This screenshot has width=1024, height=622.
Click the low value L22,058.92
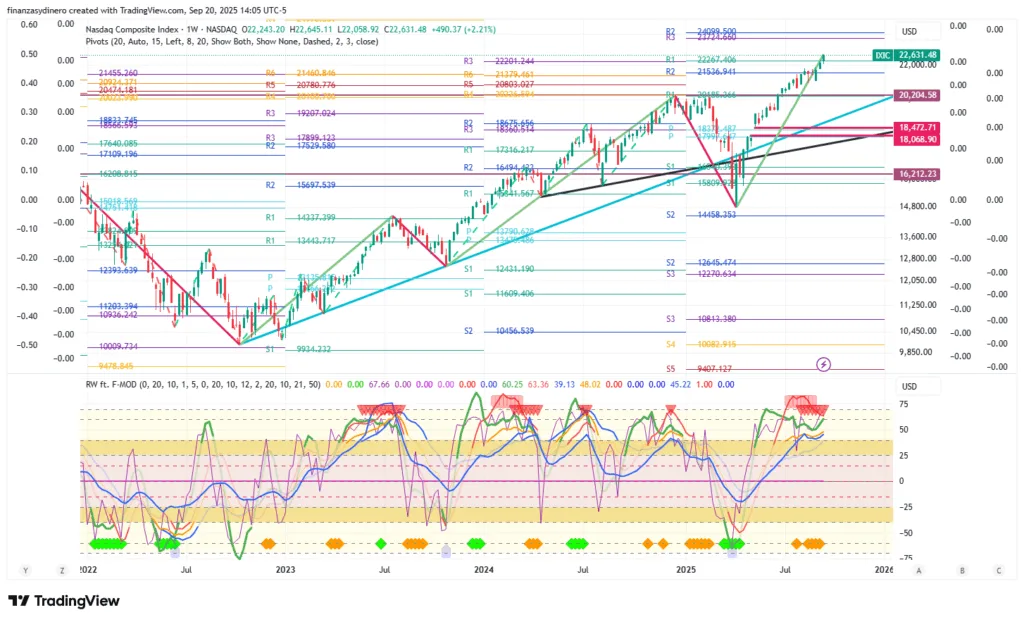[358, 29]
